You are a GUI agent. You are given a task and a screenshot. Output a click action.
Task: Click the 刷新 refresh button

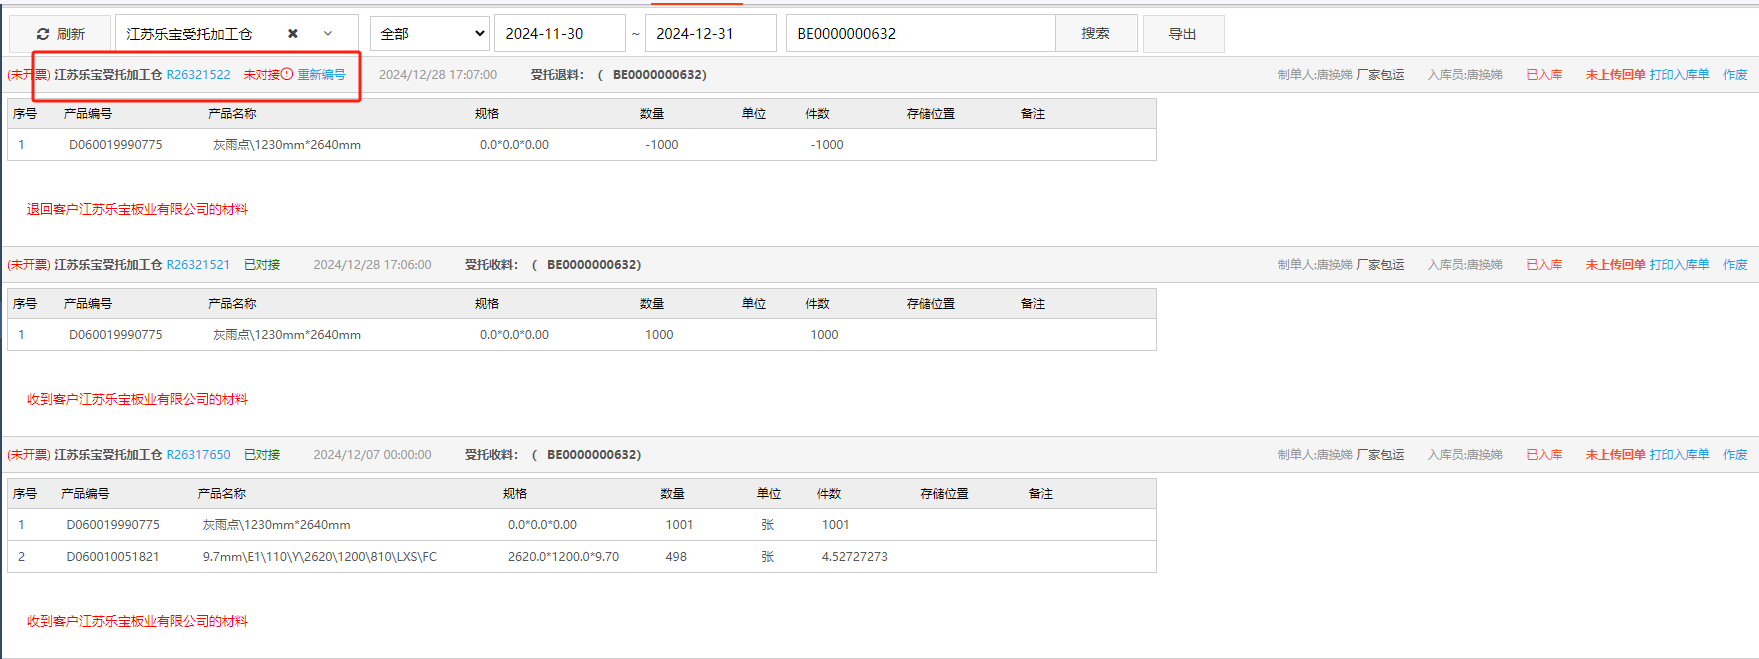click(x=60, y=34)
